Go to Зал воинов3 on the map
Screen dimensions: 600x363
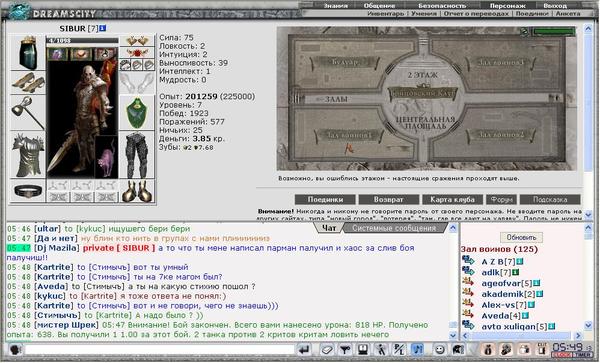tap(501, 62)
